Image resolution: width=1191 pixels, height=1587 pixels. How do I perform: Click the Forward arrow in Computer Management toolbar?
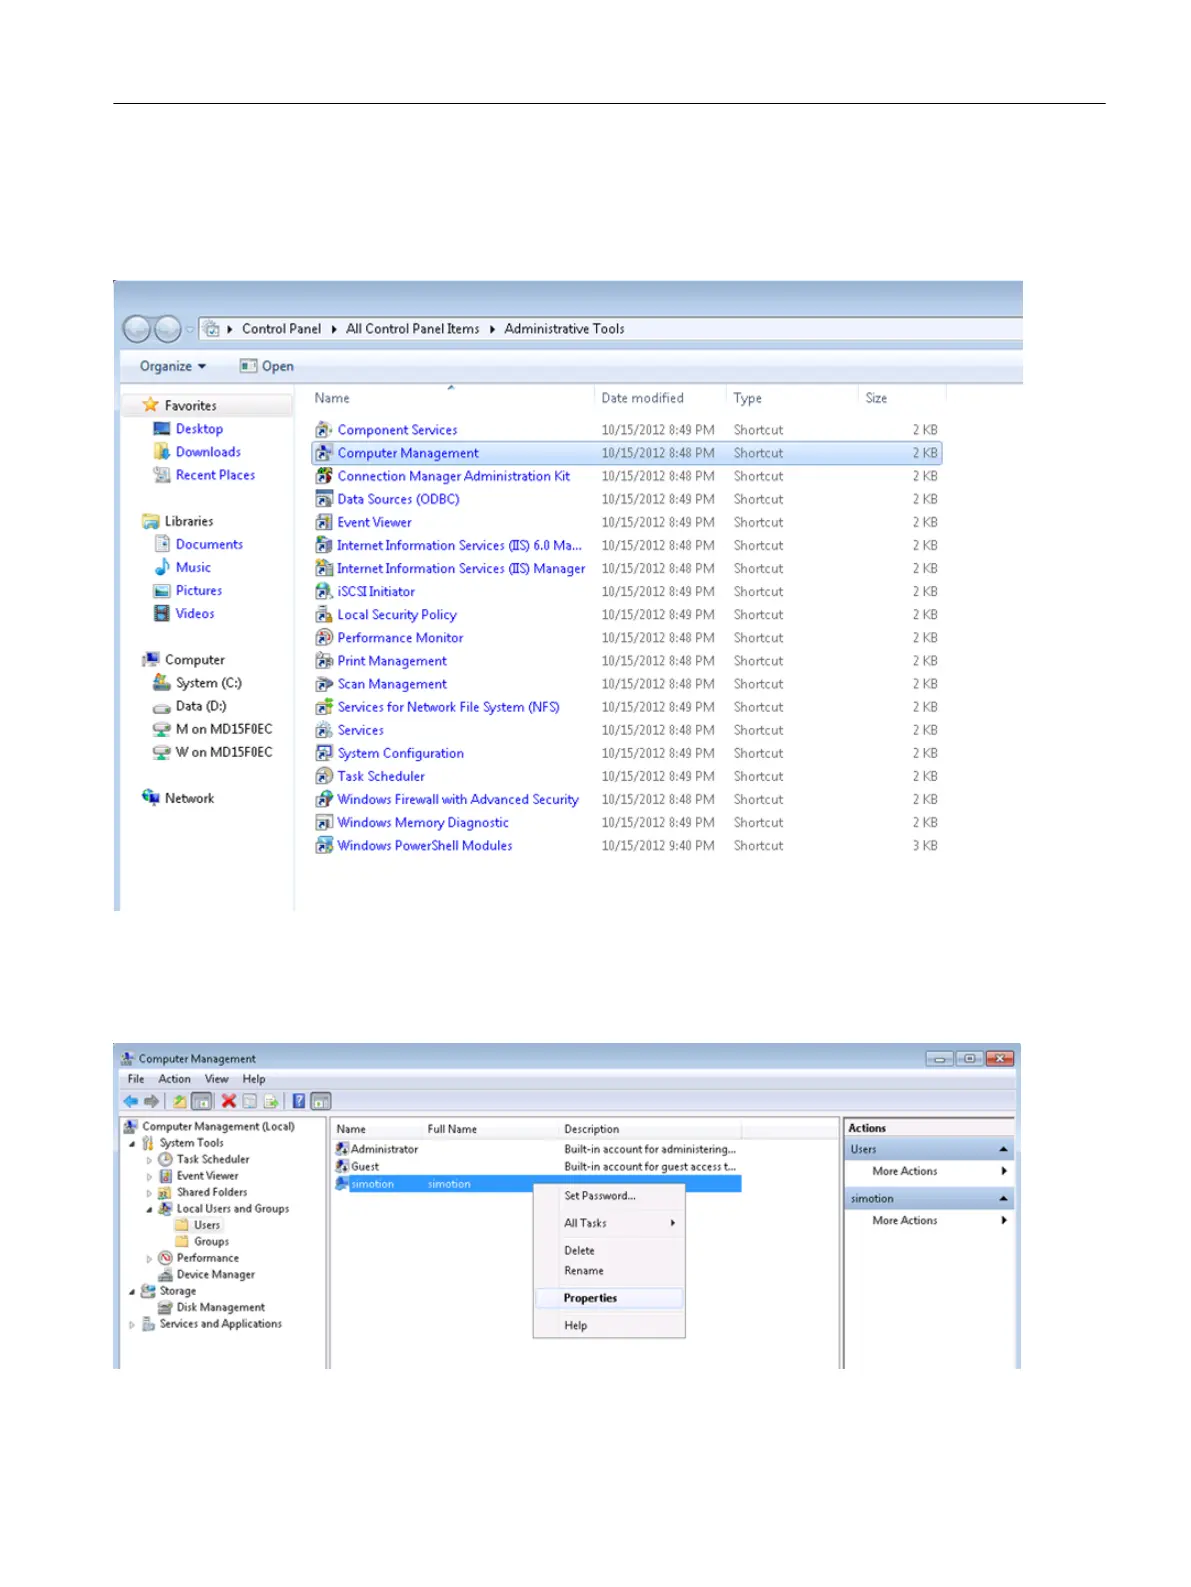(151, 1101)
